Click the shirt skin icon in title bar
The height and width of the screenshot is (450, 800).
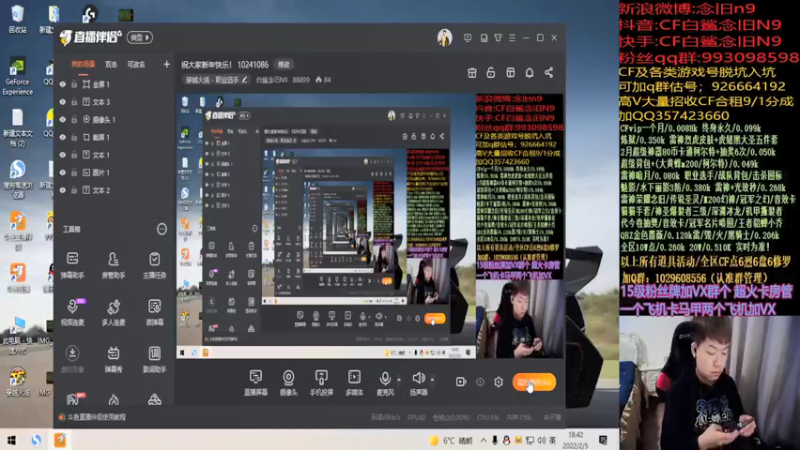(x=498, y=38)
